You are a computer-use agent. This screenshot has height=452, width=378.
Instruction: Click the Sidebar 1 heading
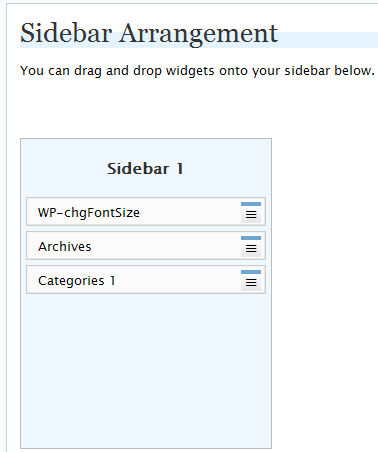coord(145,169)
